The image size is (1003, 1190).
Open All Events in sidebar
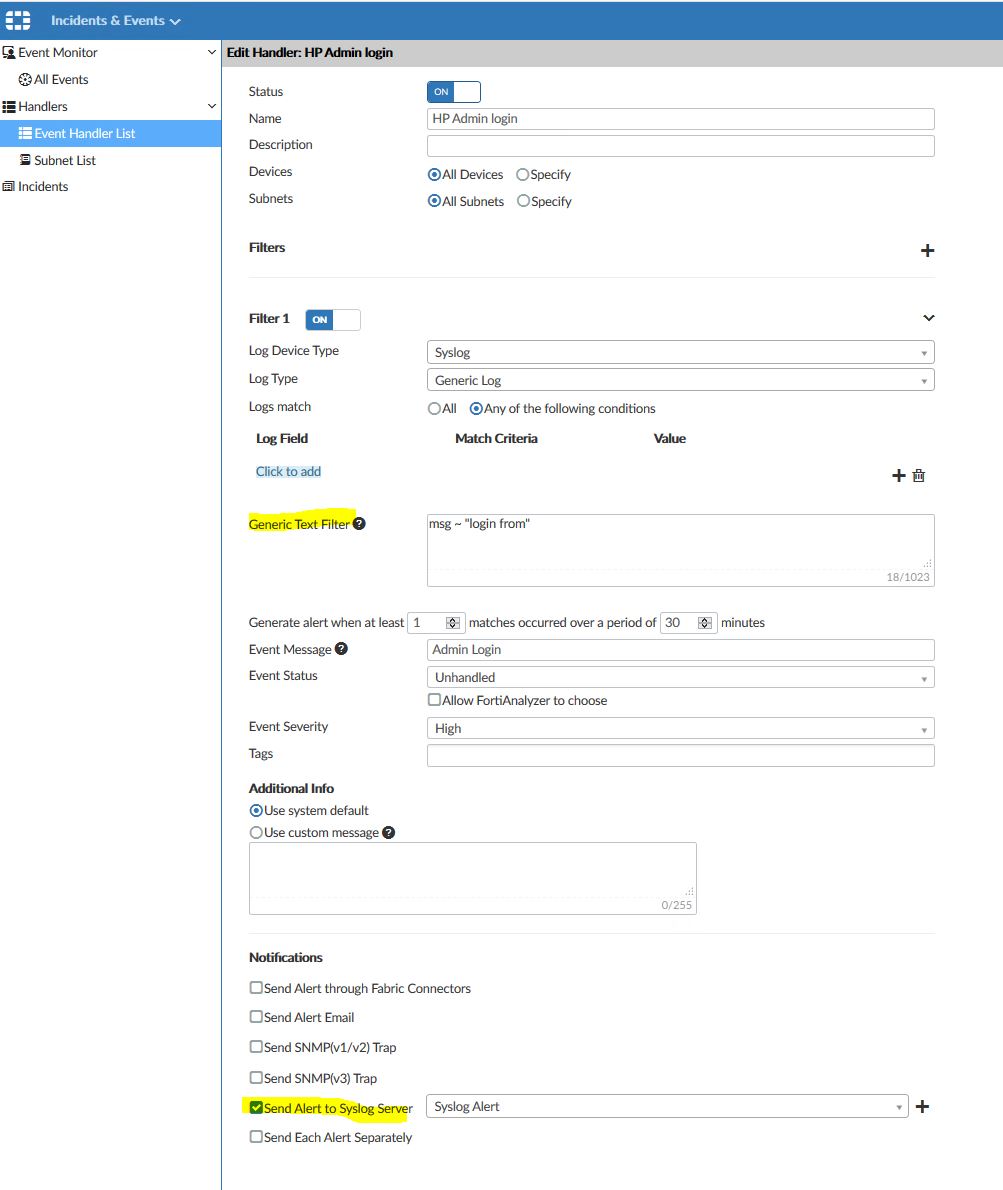point(61,80)
